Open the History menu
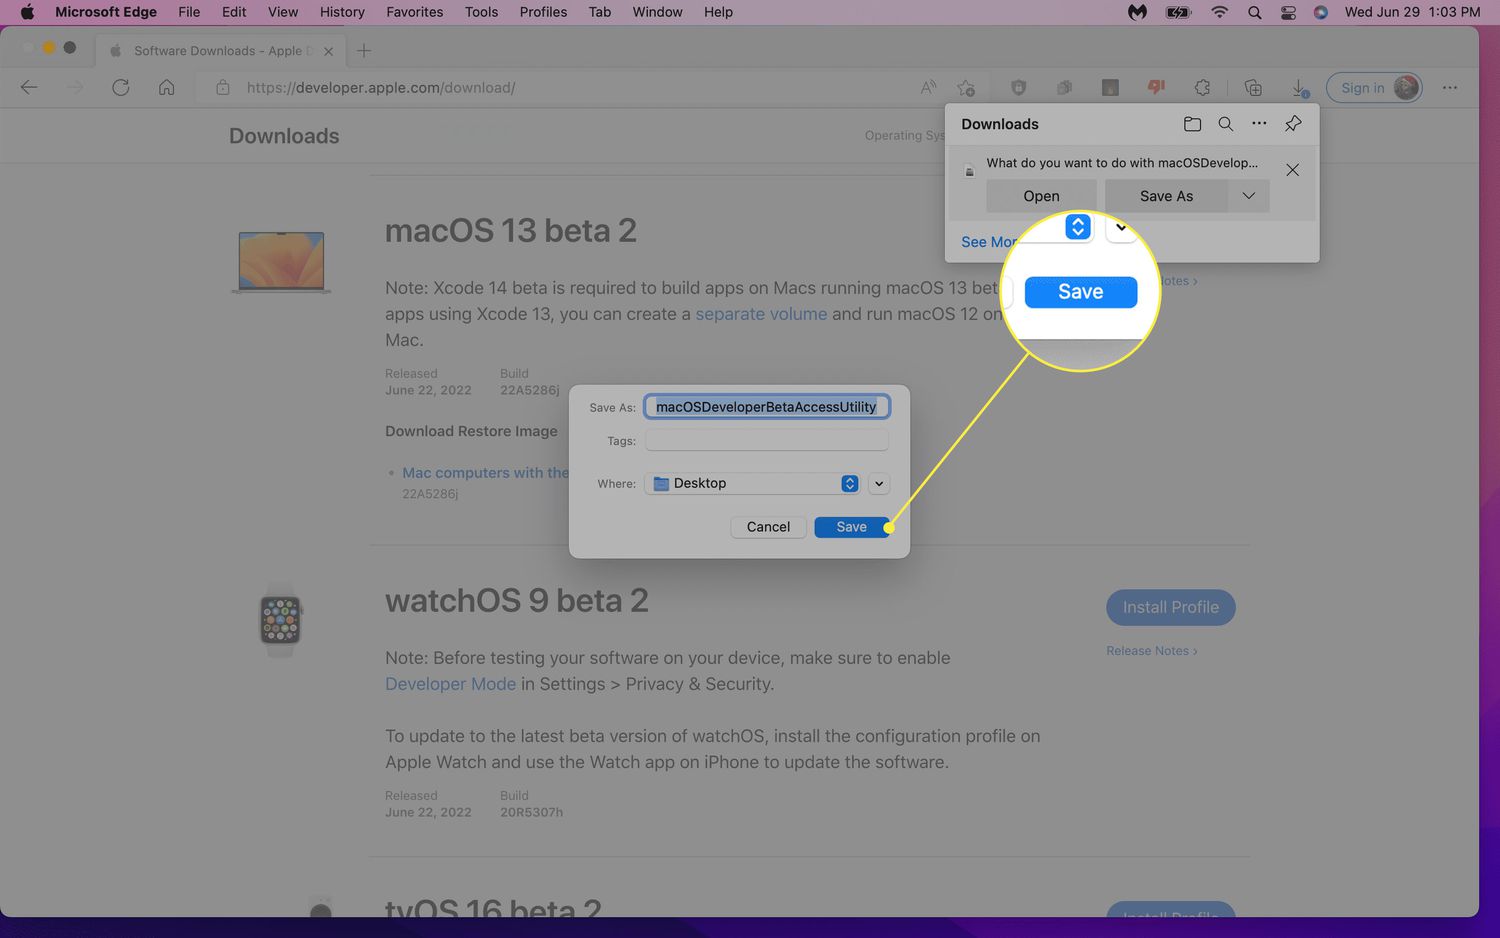The image size is (1500, 938). point(342,12)
